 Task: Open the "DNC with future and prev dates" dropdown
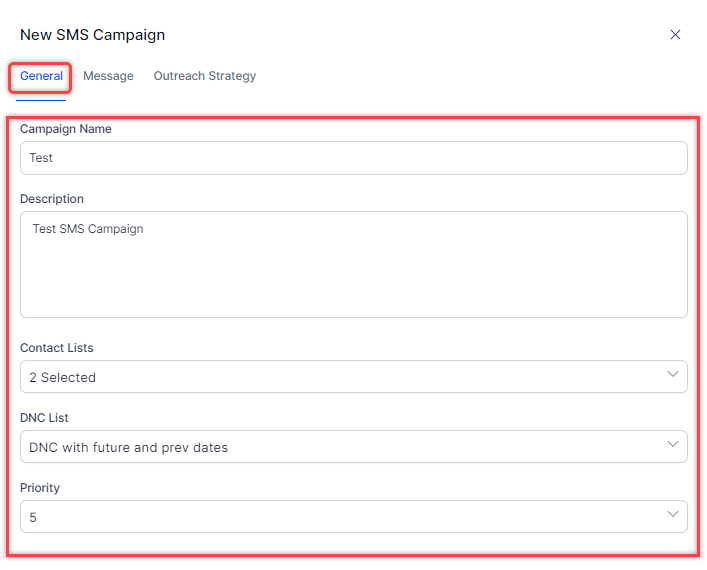tap(129, 447)
